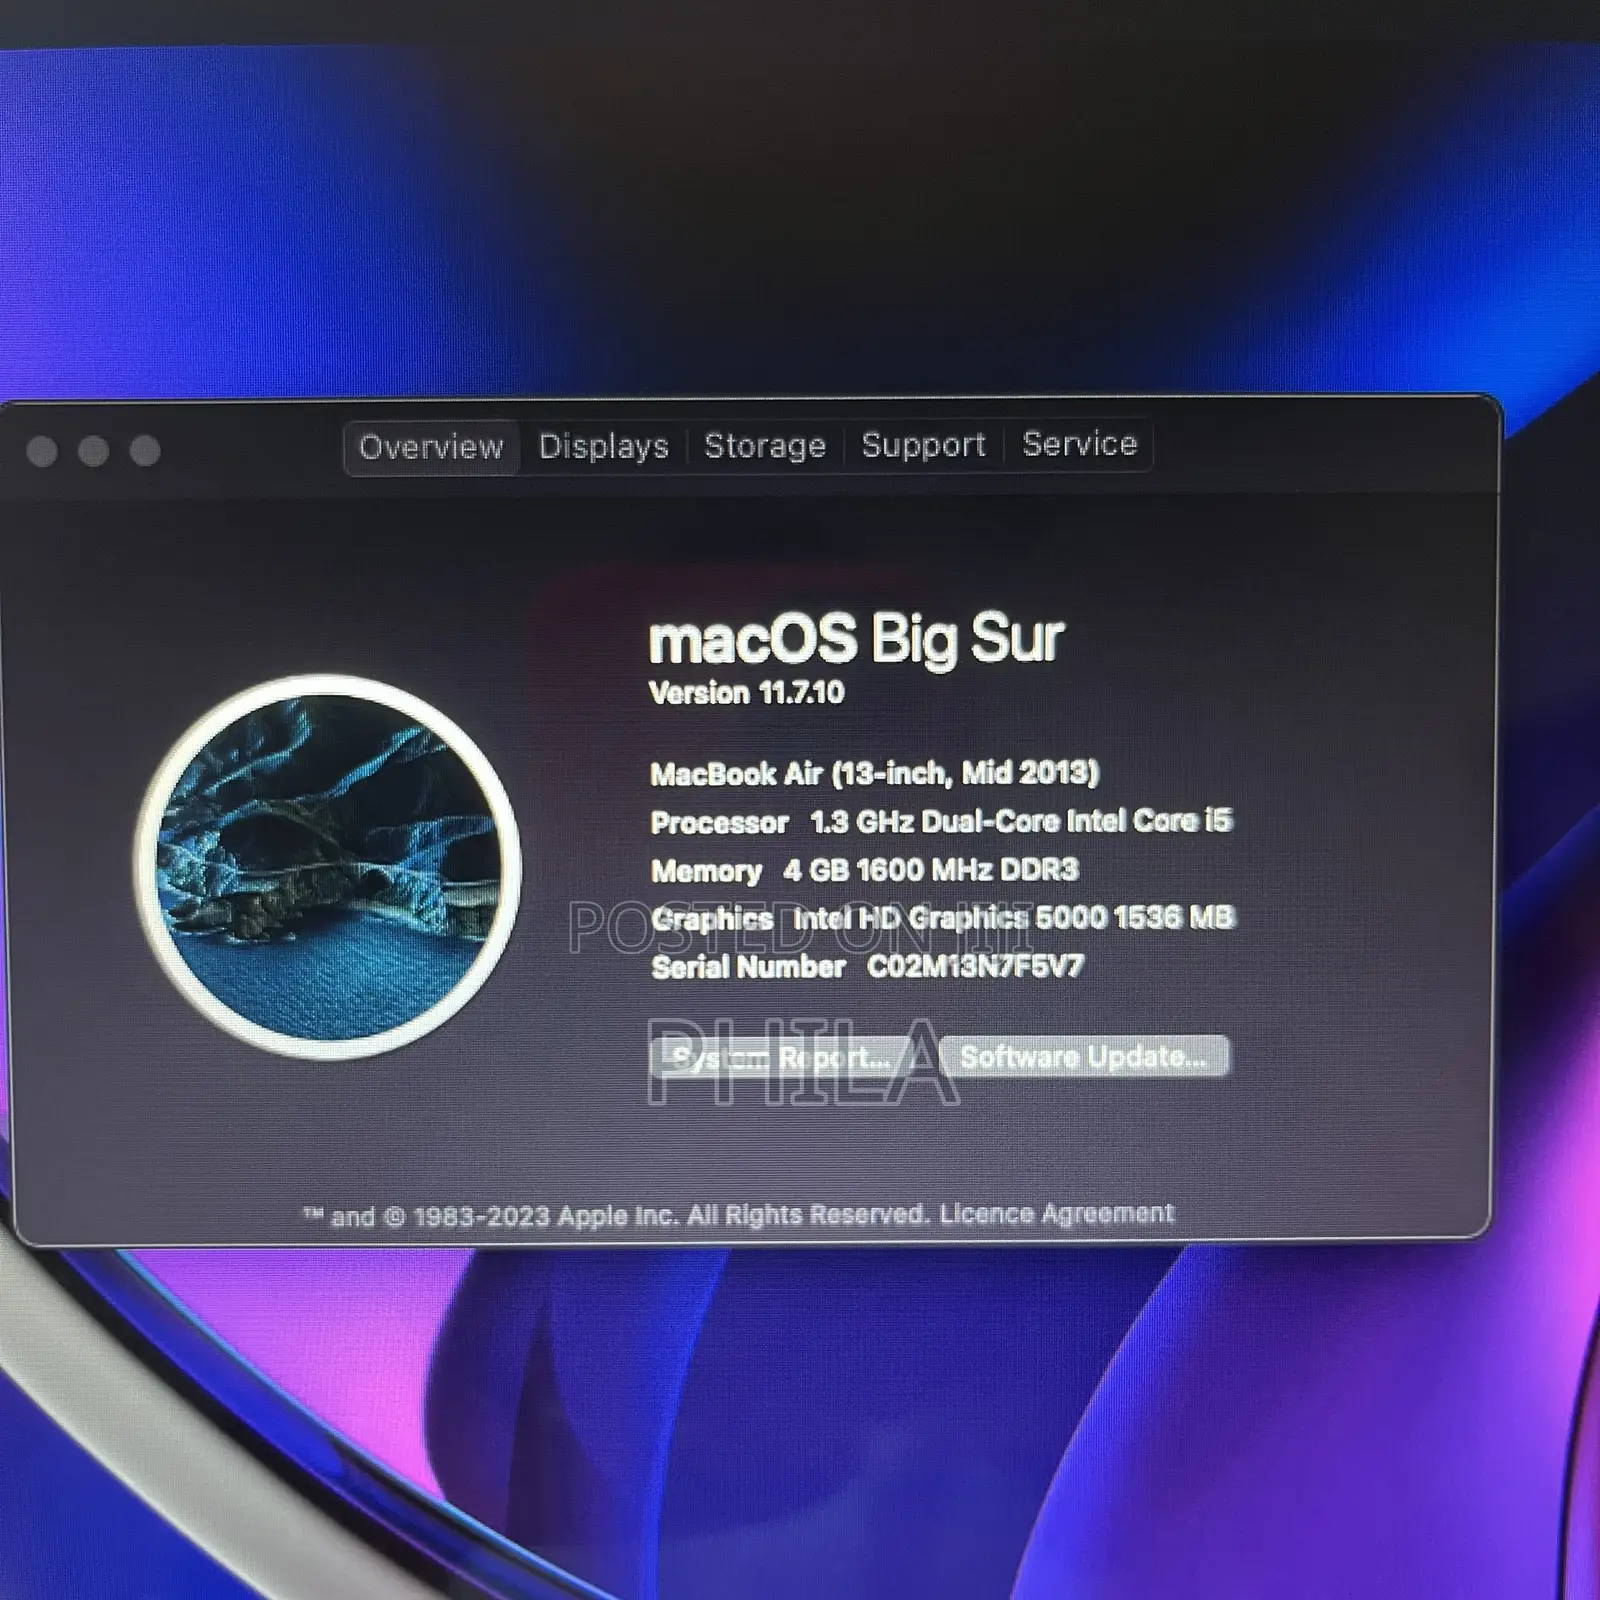Click the Serial Number label

click(x=748, y=967)
